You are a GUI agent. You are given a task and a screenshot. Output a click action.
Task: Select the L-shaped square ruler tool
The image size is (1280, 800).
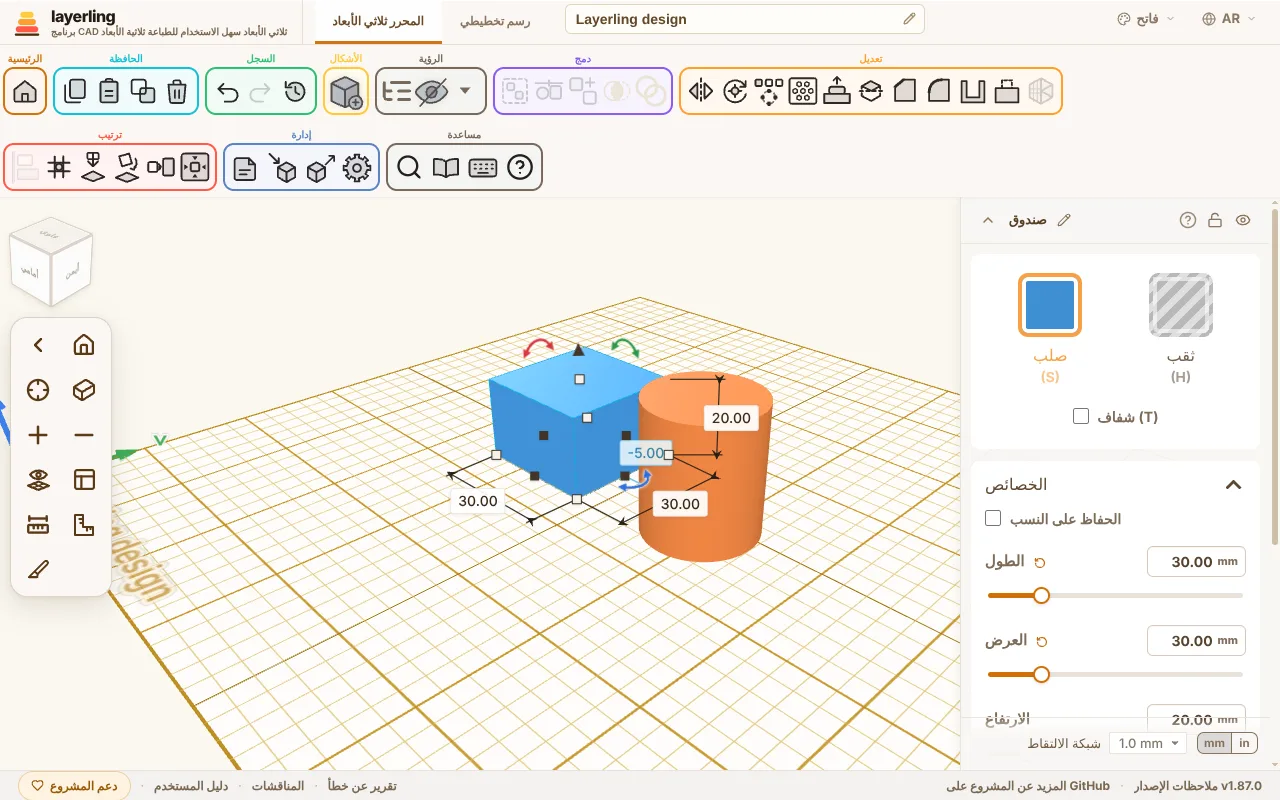click(x=84, y=525)
